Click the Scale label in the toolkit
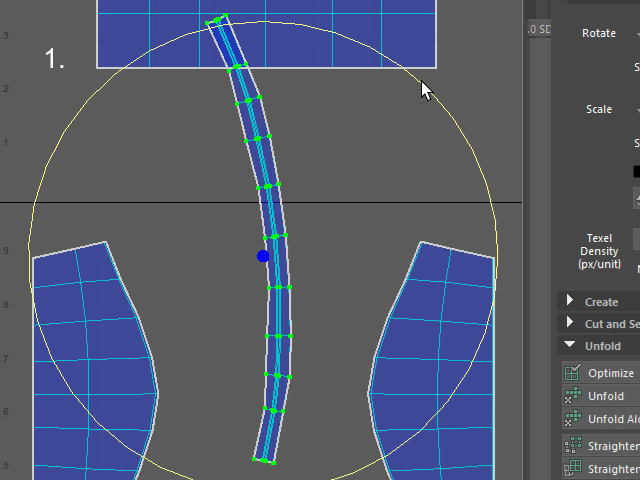640x480 pixels. pos(599,109)
